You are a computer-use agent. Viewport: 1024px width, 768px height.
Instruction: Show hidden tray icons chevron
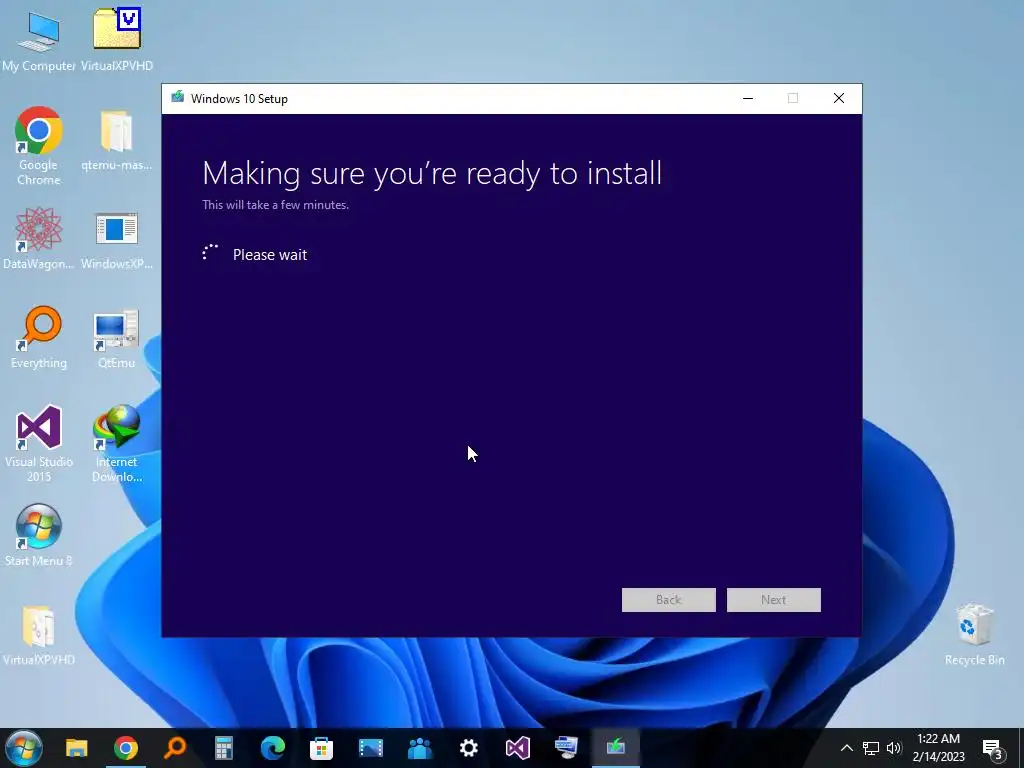pos(846,748)
